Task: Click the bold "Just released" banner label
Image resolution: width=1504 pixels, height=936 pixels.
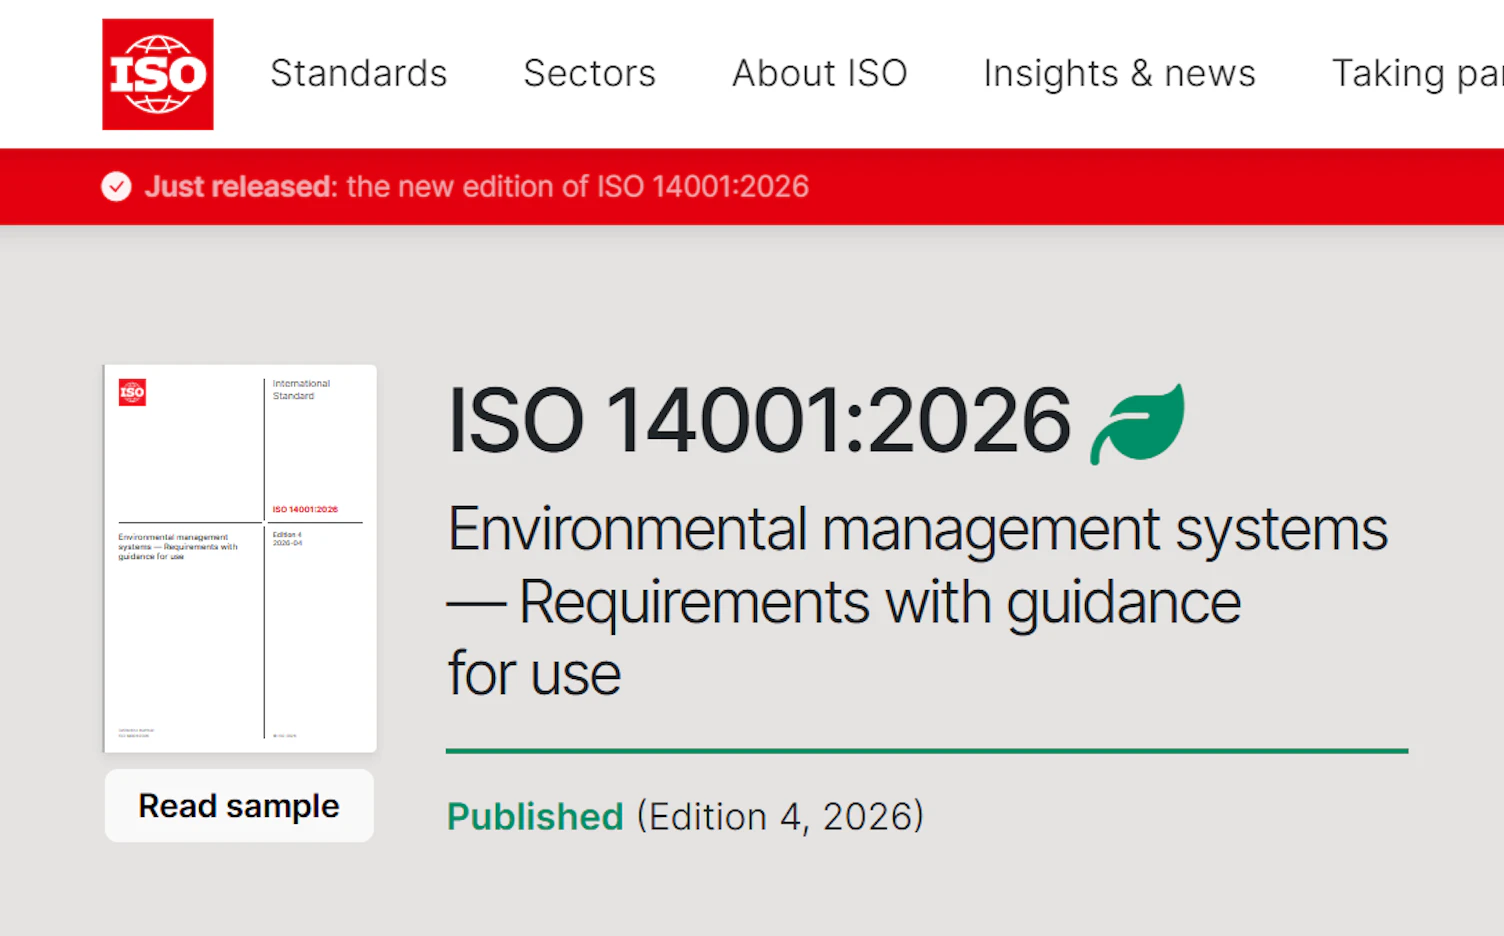Action: point(240,187)
